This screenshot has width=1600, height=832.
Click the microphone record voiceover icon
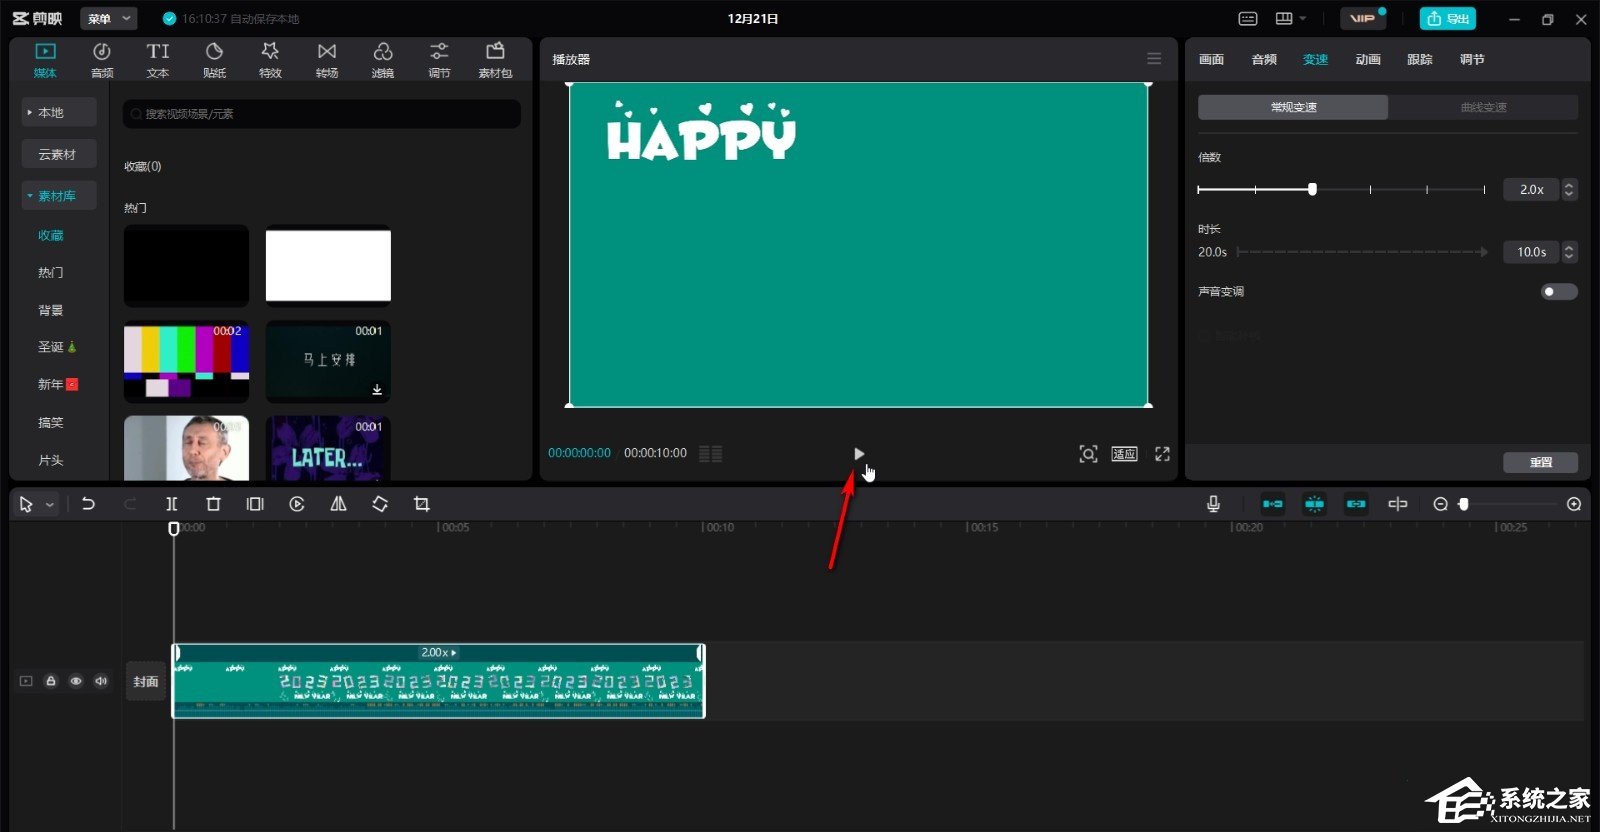1213,504
